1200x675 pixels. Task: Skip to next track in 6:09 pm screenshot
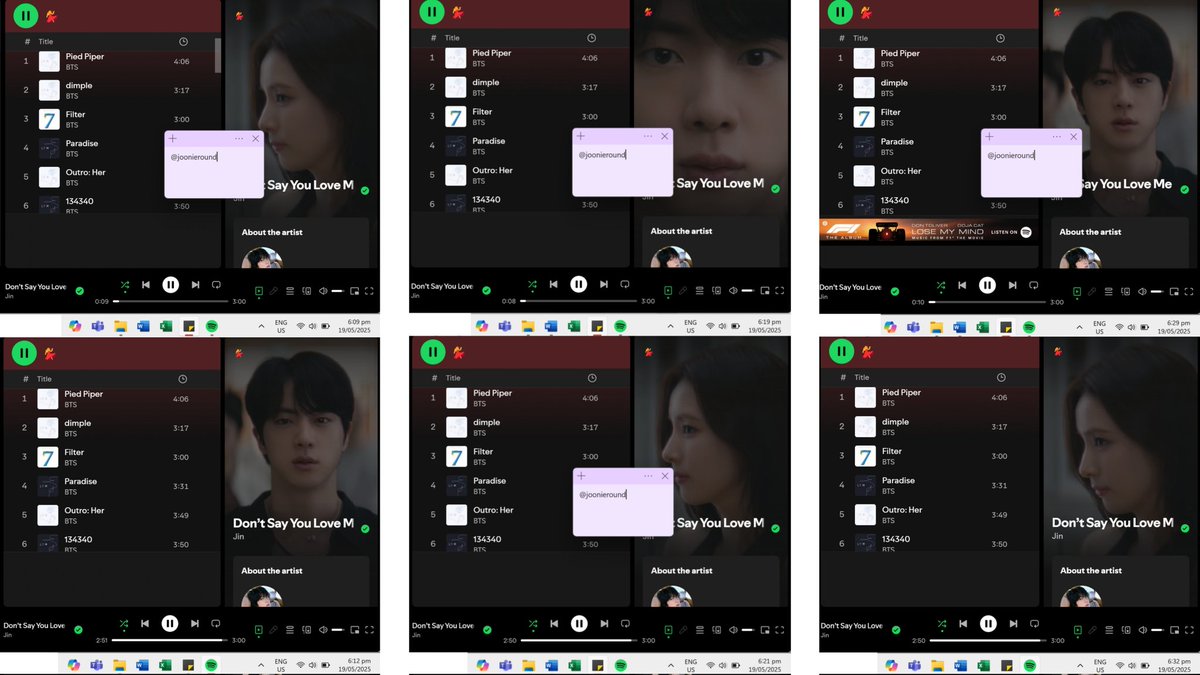[195, 285]
